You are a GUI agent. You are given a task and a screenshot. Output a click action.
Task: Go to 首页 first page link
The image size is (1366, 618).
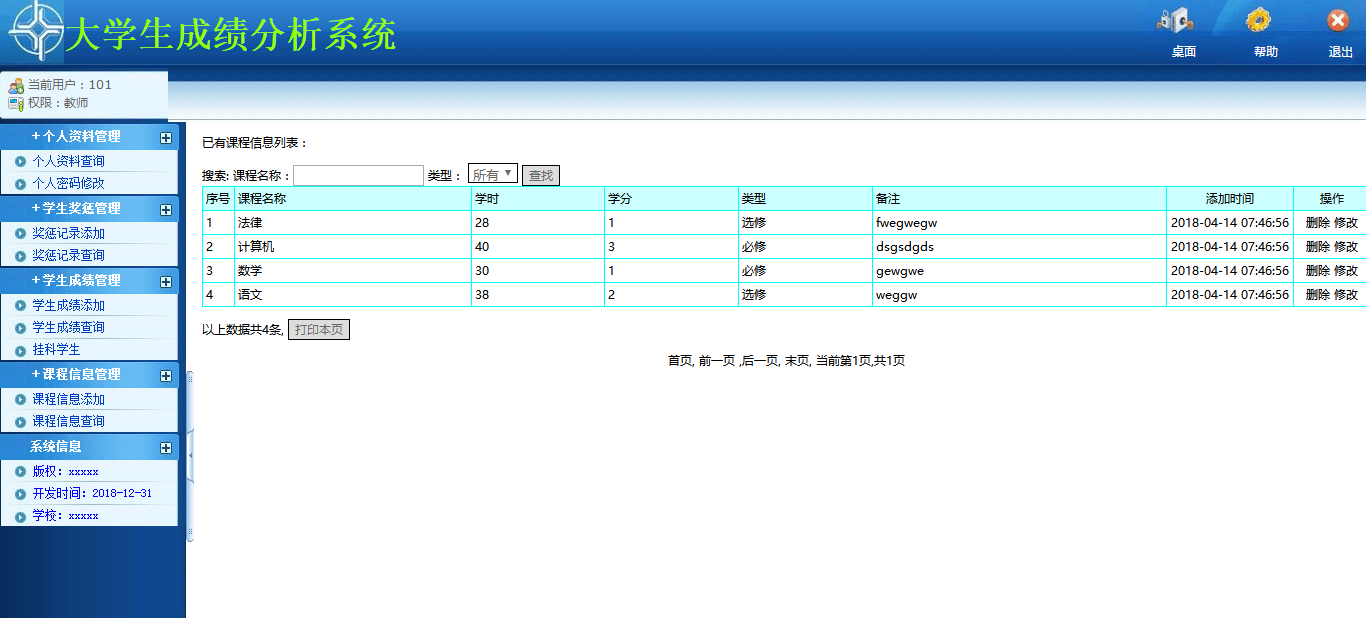[x=680, y=361]
